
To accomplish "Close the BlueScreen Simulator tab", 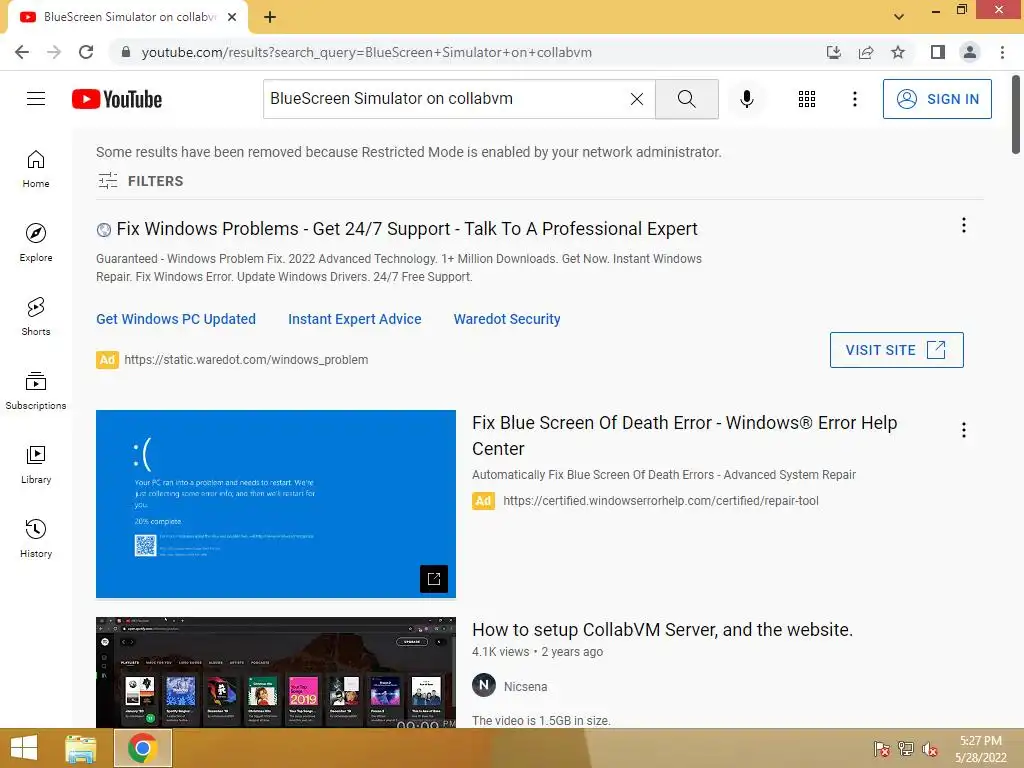I will click(232, 17).
